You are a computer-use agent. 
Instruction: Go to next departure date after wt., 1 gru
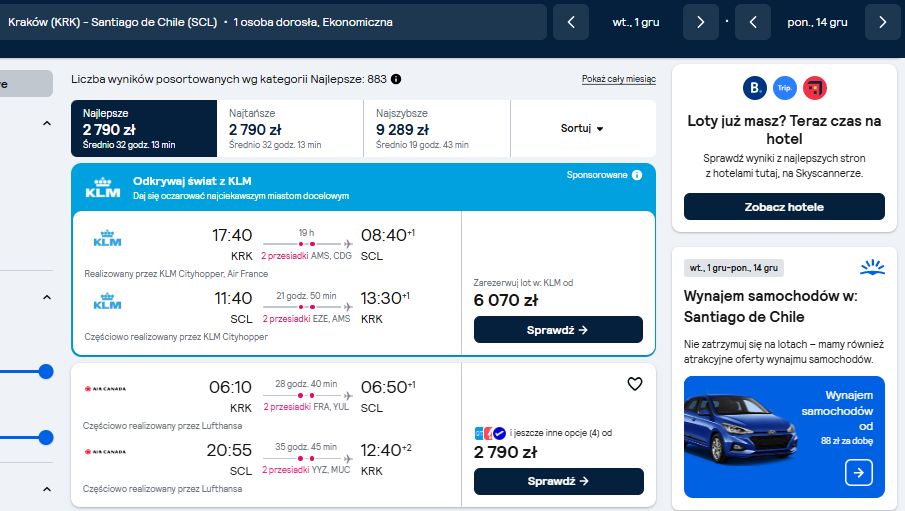click(x=701, y=22)
